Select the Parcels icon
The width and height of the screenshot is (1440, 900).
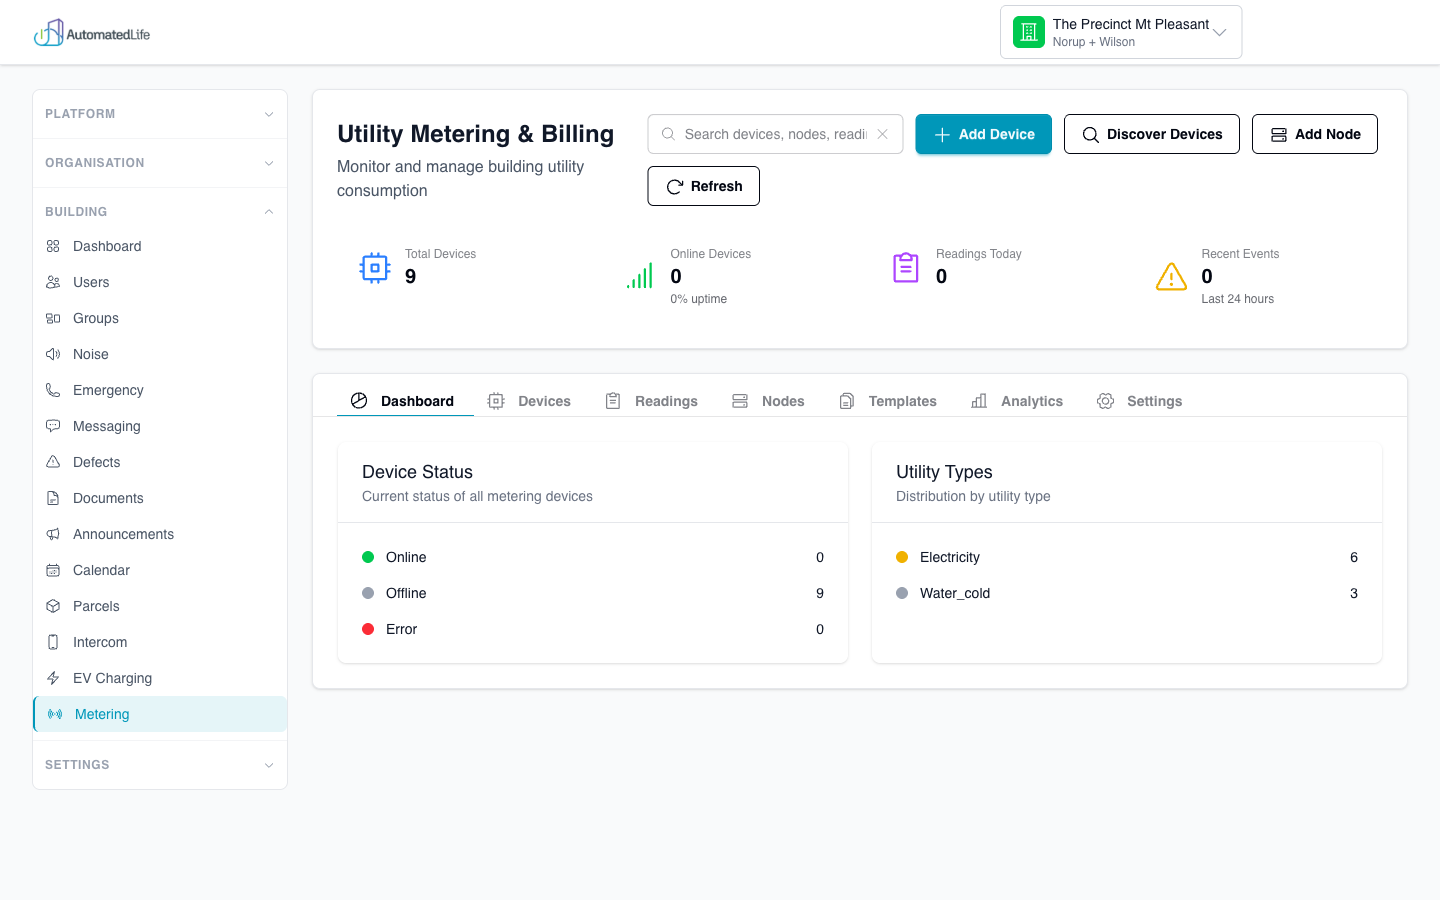[55, 606]
